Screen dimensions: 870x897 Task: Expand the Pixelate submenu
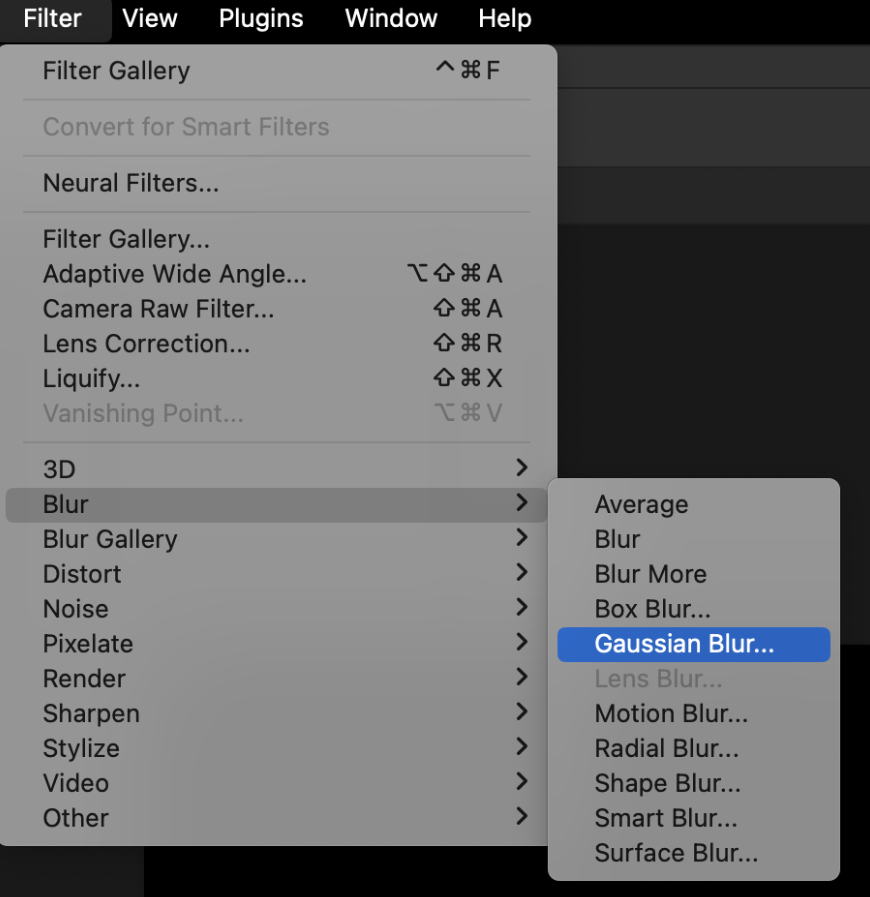click(x=88, y=644)
